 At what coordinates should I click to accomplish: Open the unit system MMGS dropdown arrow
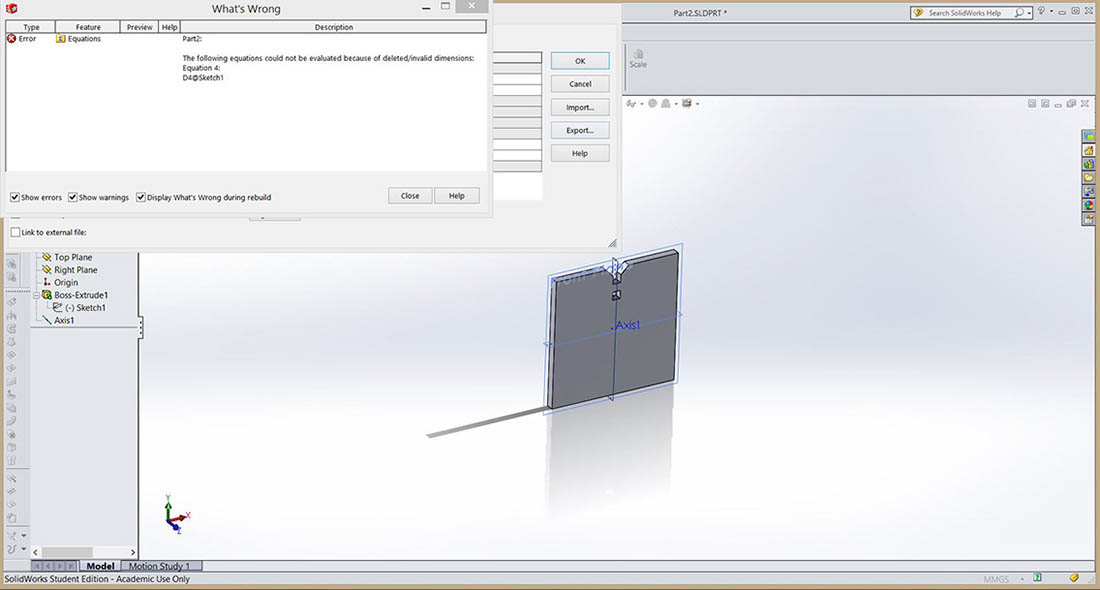point(1022,579)
